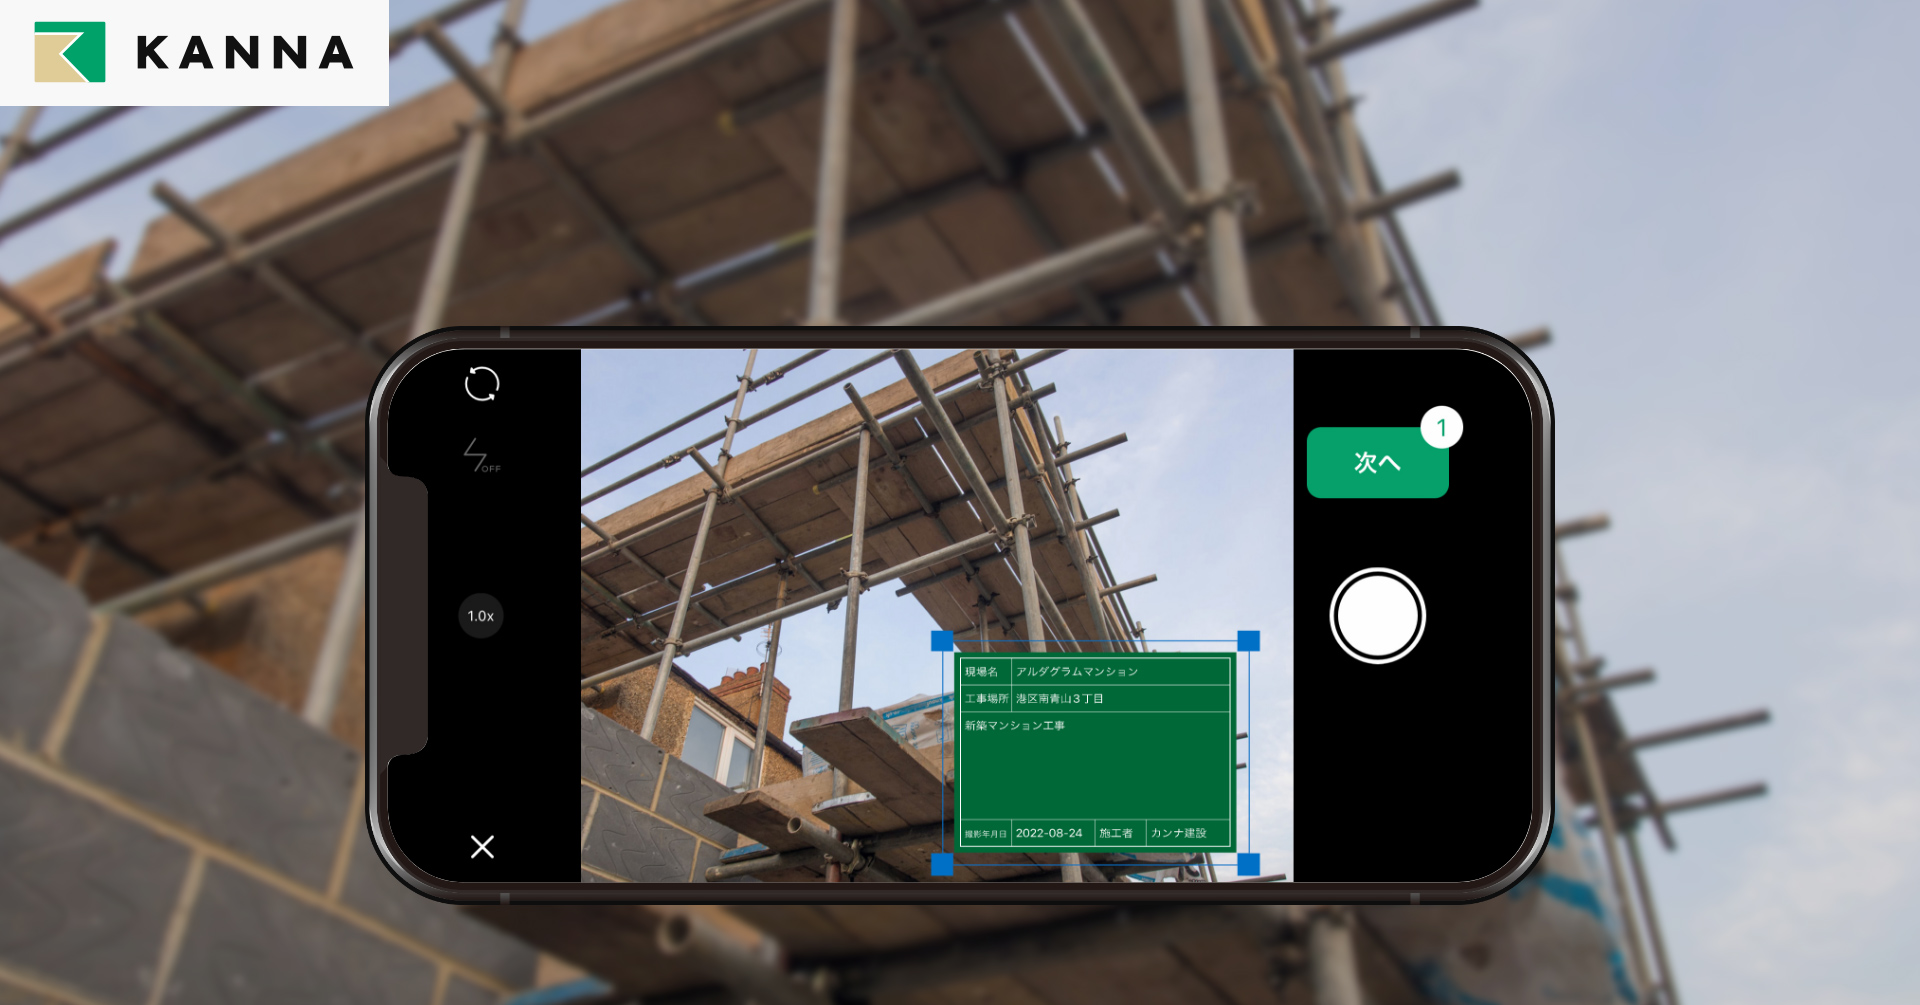Click the text アルダグラムマンション
1920x1005 pixels.
pos(1077,672)
